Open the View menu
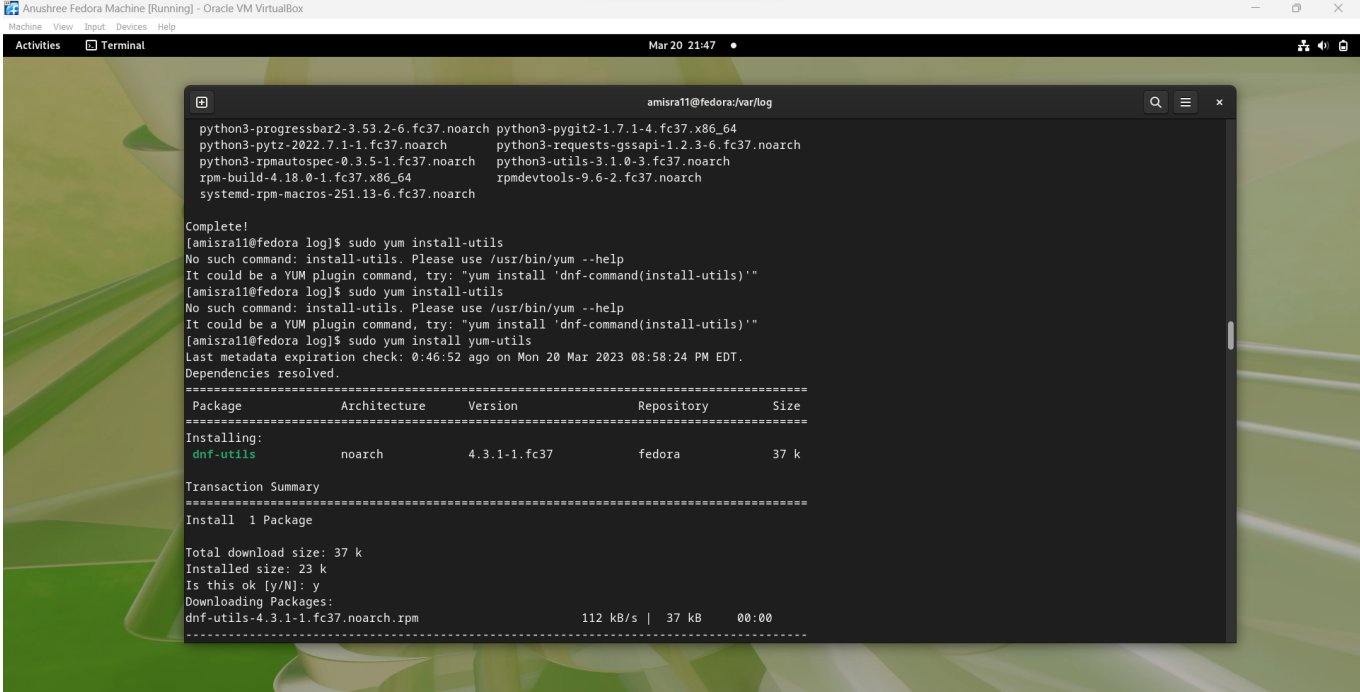Viewport: 1360px width, 692px height. [62, 27]
